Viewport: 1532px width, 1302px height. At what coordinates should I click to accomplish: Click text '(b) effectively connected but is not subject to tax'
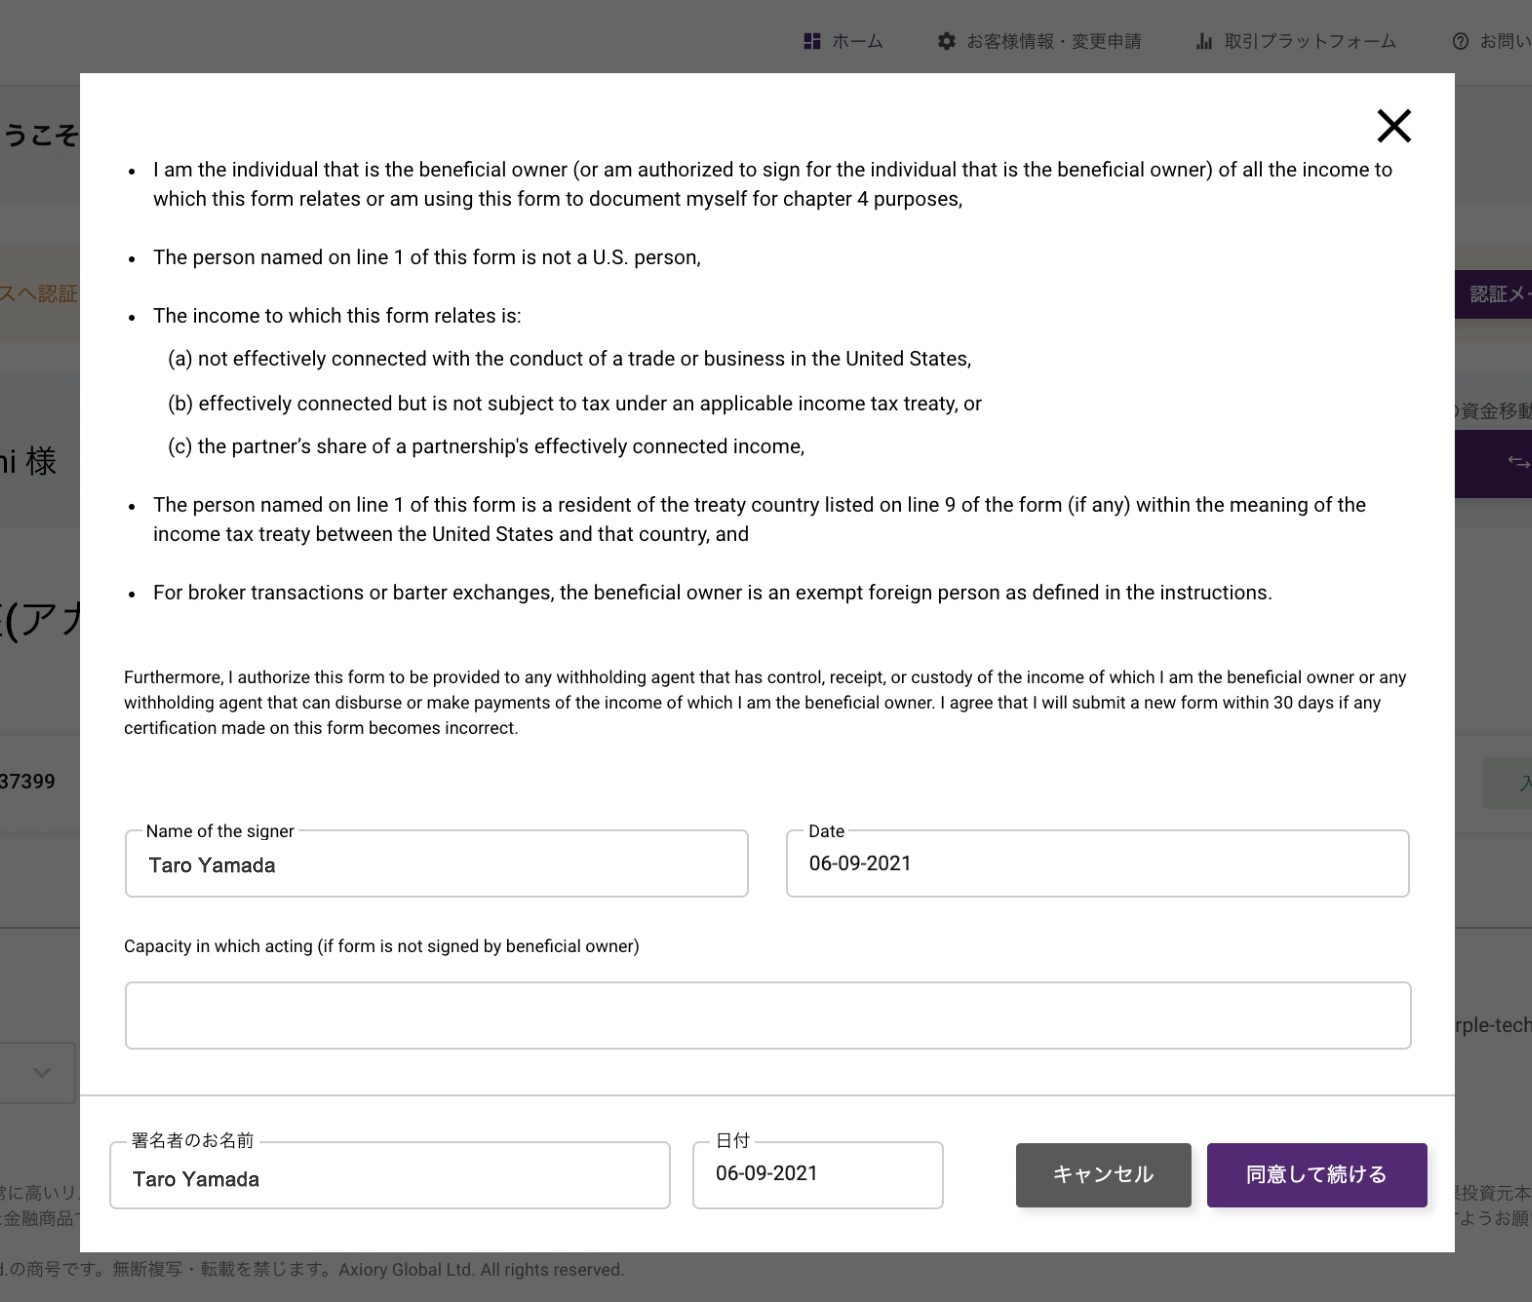click(x=574, y=404)
